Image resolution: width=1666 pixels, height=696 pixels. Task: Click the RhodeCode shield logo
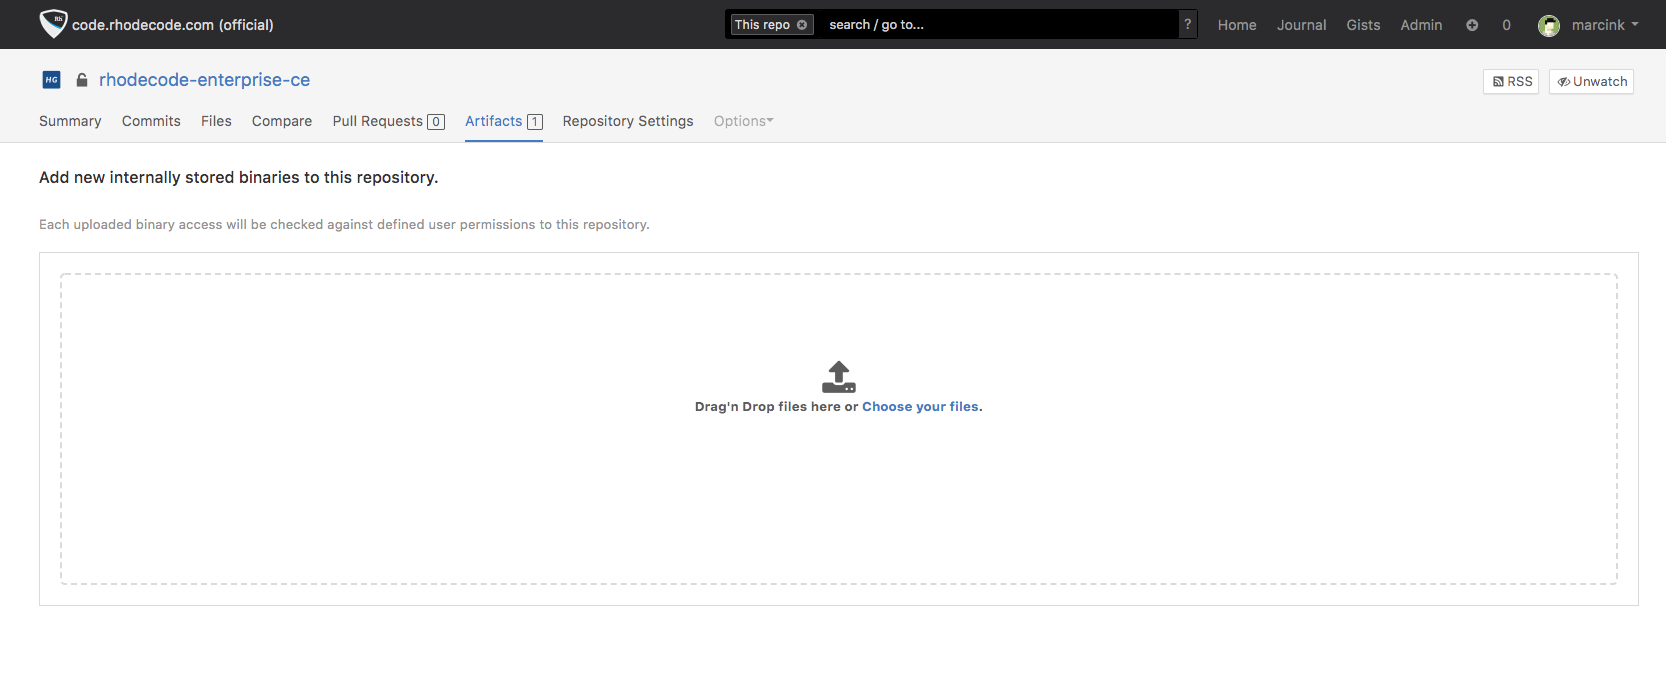coord(53,24)
